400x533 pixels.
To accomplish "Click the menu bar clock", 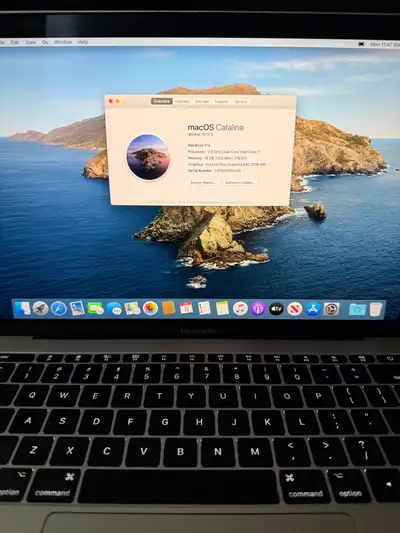I will coord(385,45).
